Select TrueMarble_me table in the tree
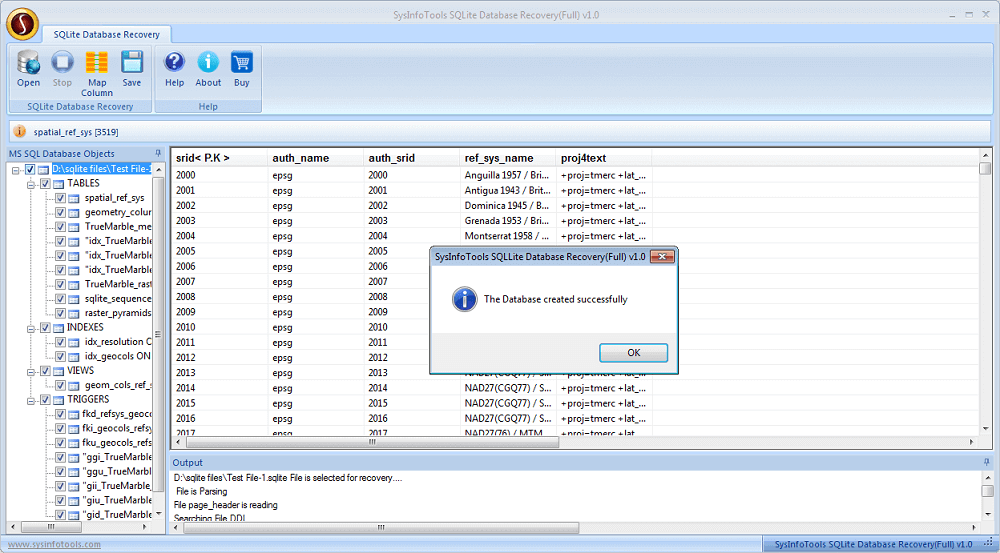Screen dimensions: 1000x553 (118, 226)
